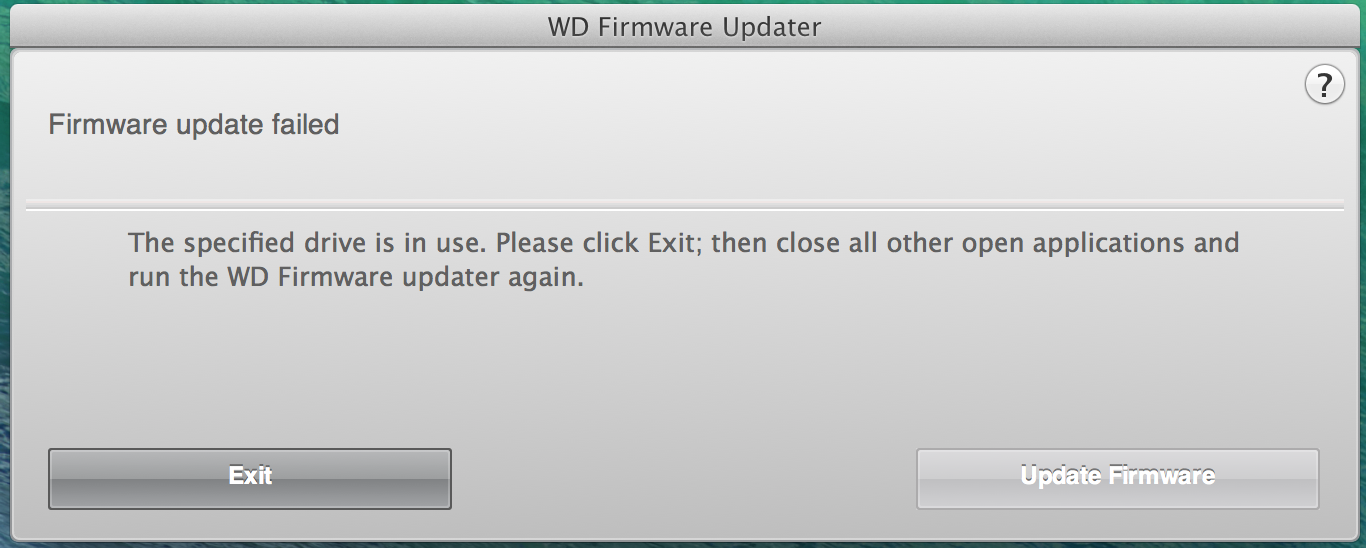This screenshot has width=1366, height=548.
Task: Click the 'run the WD Firmware updater again' line
Action: tap(356, 278)
